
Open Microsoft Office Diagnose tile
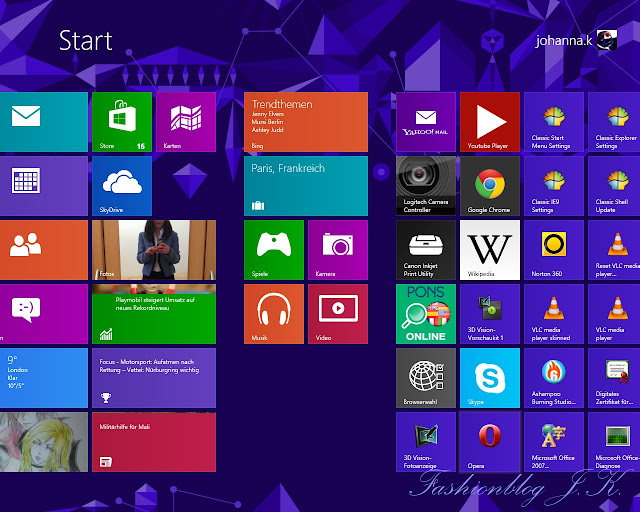coord(614,442)
